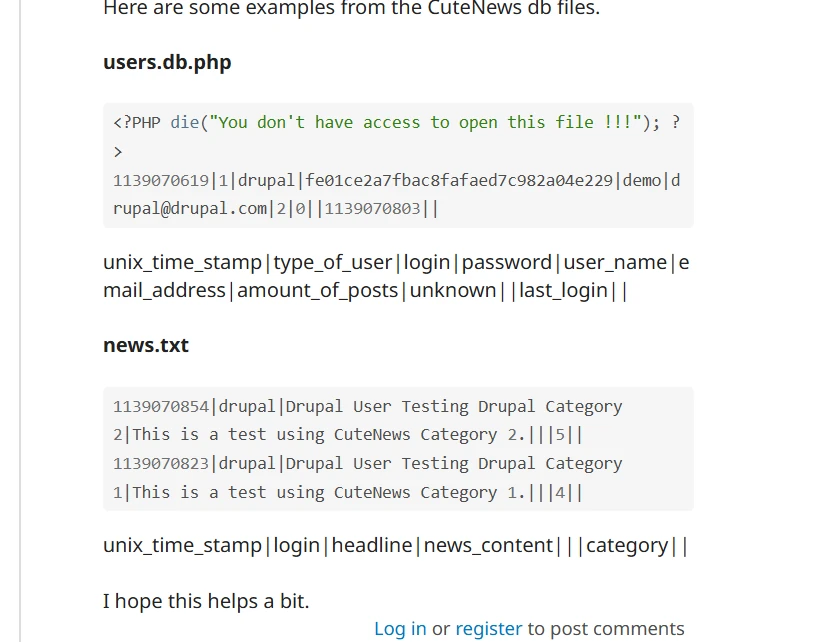The width and height of the screenshot is (832, 642).
Task: Click the unix_time_stamp|type_of_user field description
Action: (396, 262)
